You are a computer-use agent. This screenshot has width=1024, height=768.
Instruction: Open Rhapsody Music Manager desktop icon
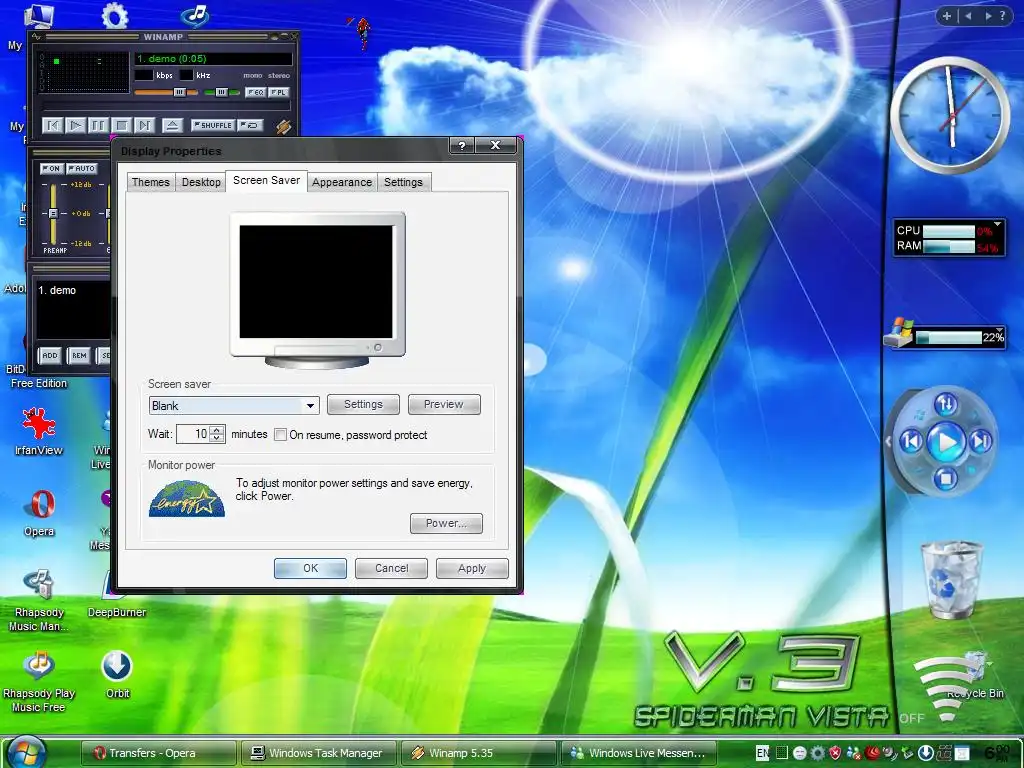coord(39,600)
